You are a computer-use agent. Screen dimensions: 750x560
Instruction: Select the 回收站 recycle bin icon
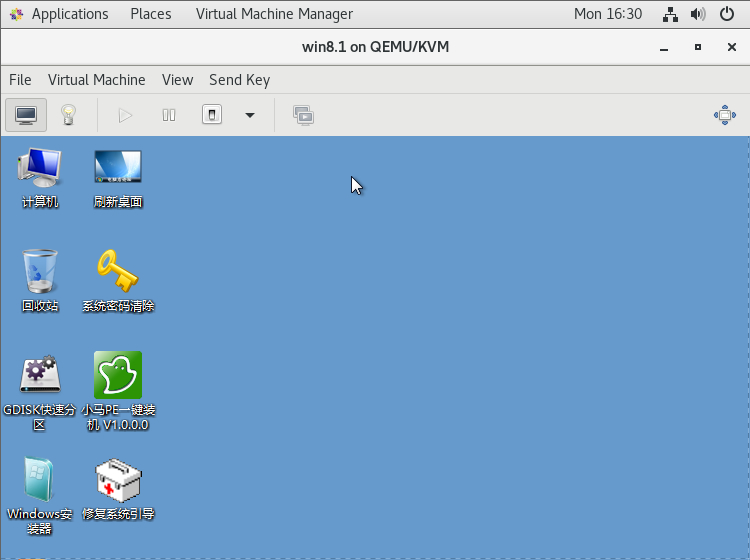(40, 281)
